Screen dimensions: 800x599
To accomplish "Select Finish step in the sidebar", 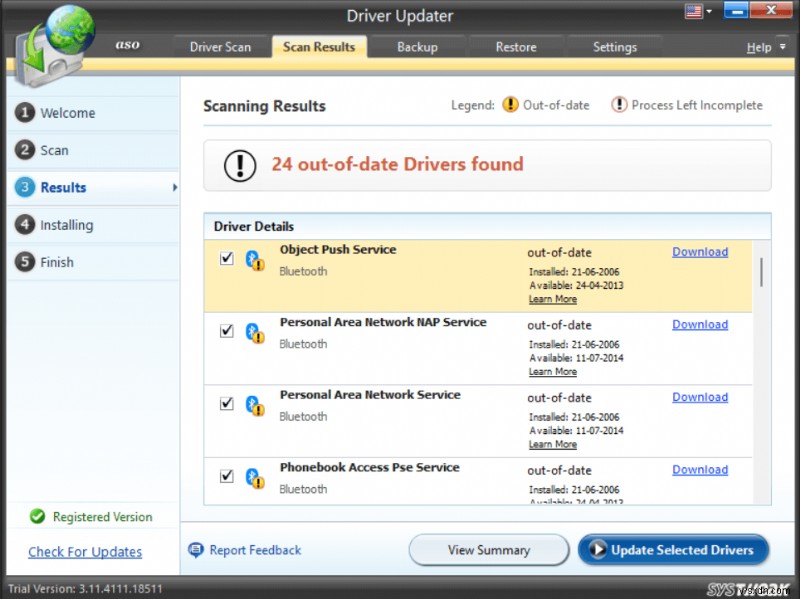I will pos(93,262).
